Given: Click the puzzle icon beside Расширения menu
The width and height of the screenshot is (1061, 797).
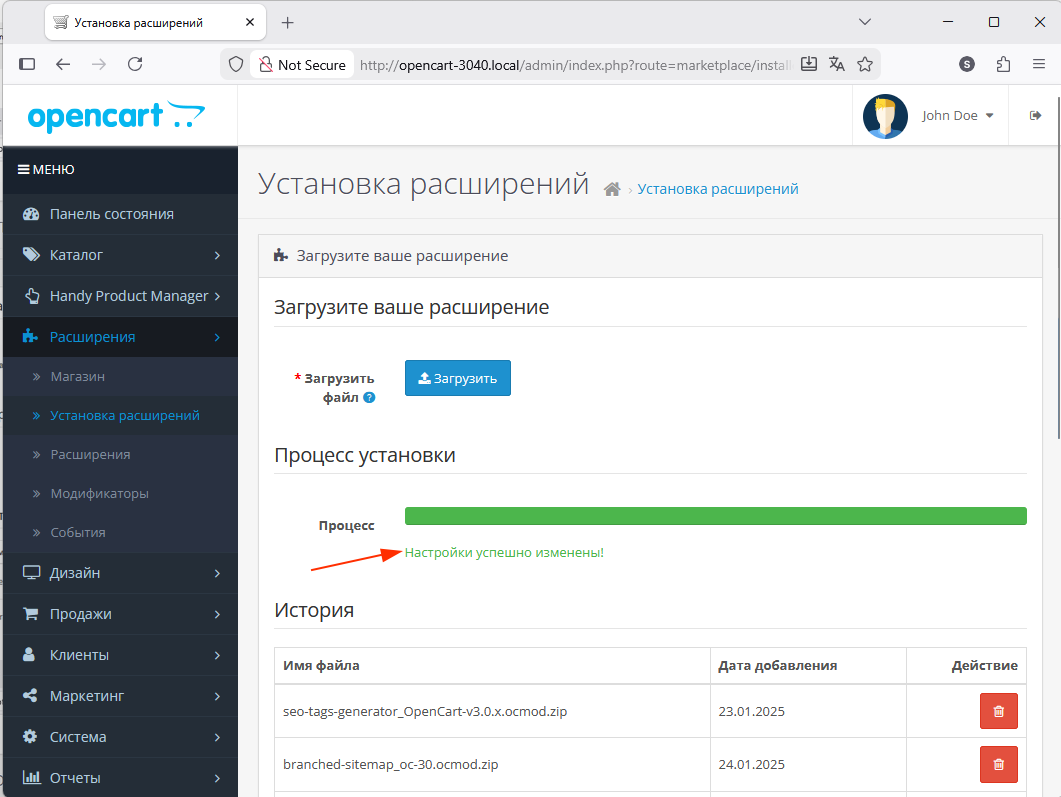Looking at the screenshot, I should tap(30, 336).
